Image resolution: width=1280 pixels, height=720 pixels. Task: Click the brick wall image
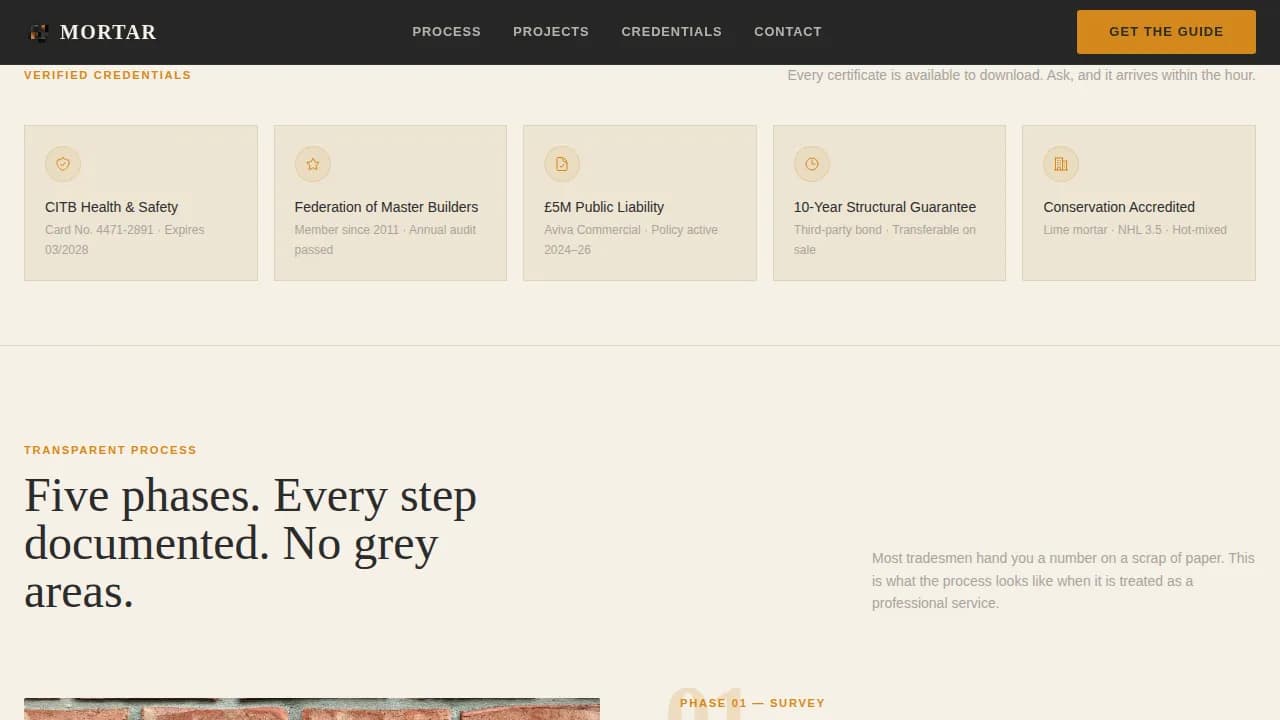[x=312, y=709]
